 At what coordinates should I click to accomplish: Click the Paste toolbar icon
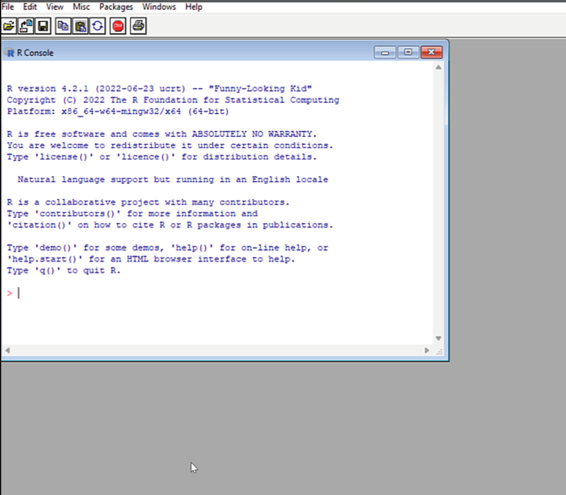point(80,26)
